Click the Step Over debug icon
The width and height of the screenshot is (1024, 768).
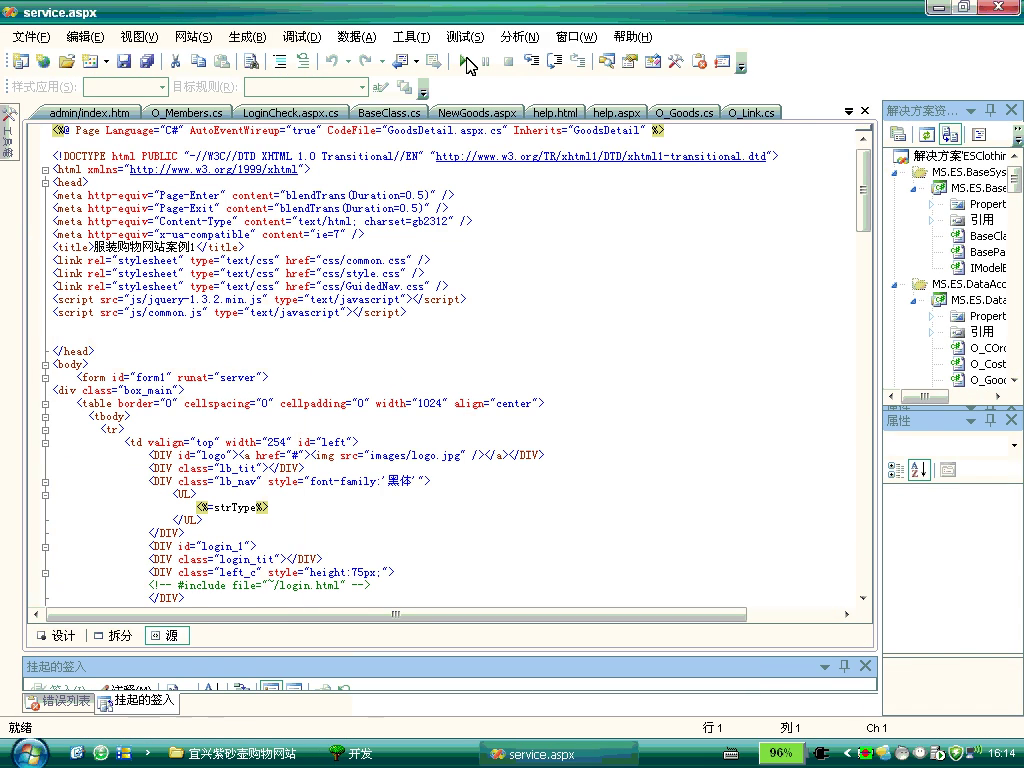554,61
